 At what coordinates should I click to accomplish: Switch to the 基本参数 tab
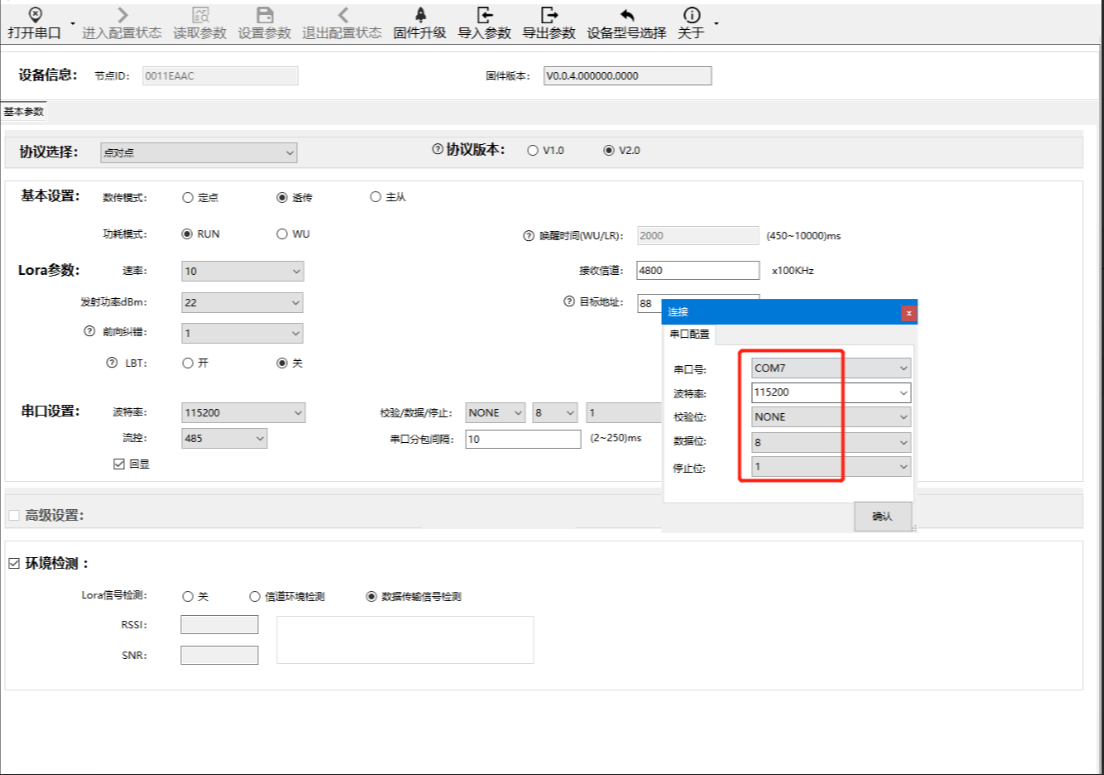pyautogui.click(x=24, y=111)
